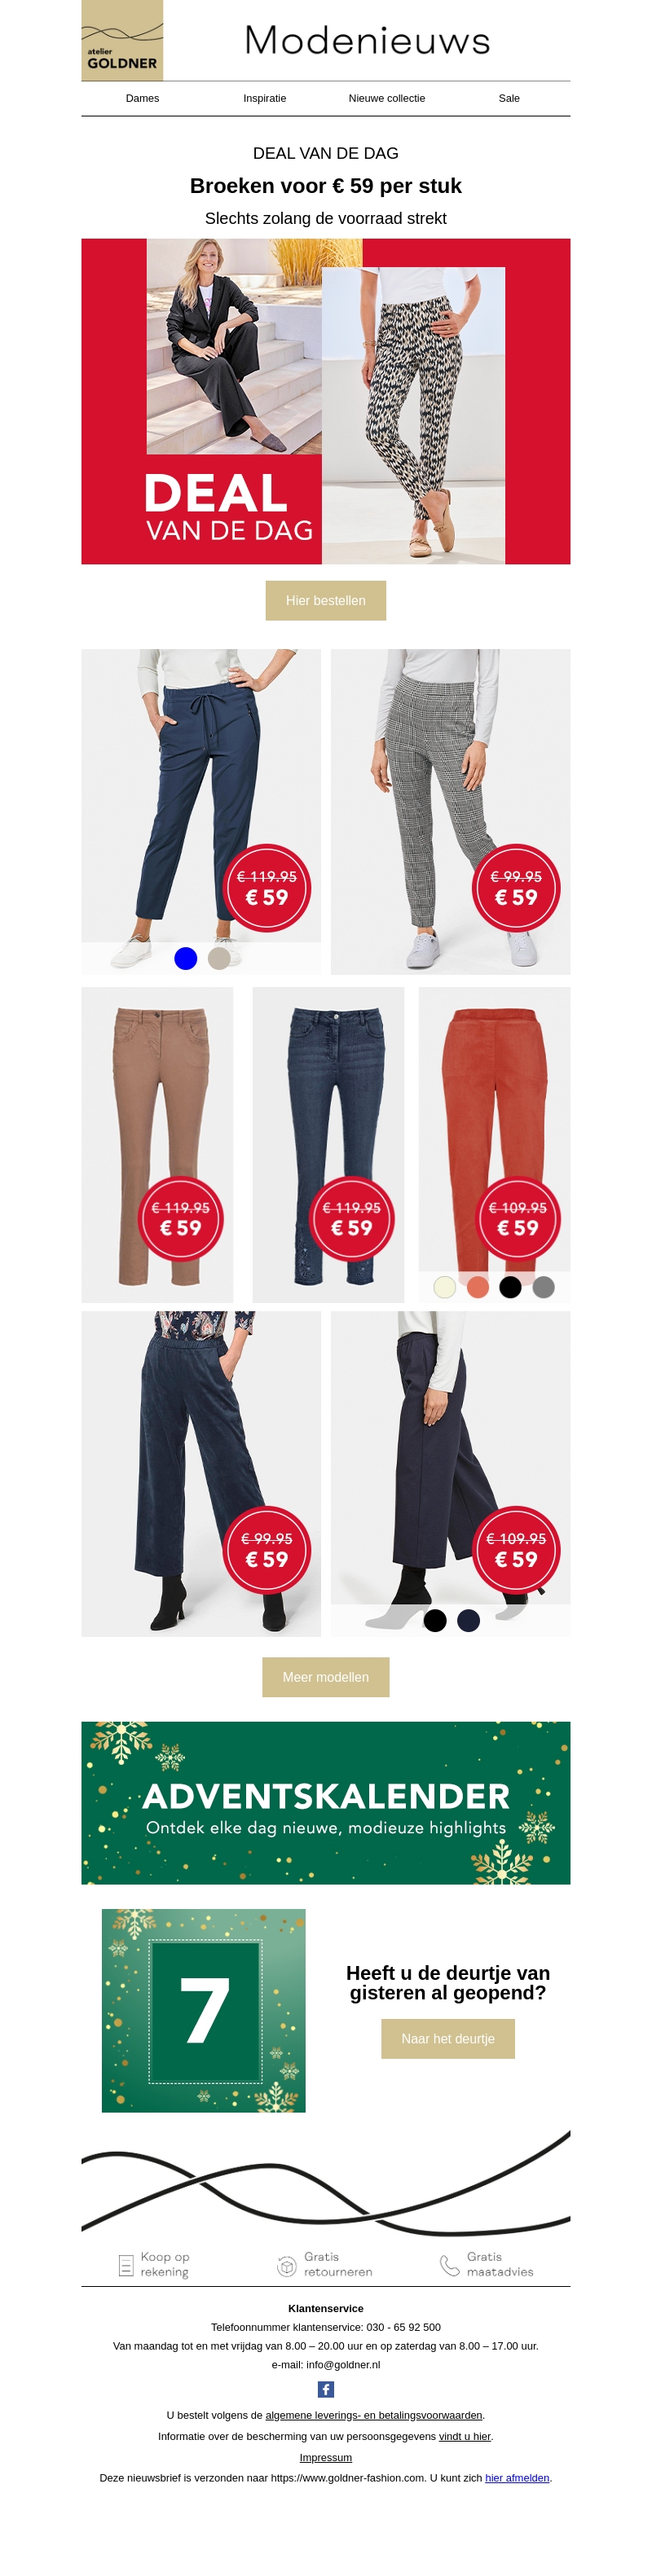The width and height of the screenshot is (652, 2576).
Task: Click the Atelier Goldner logo
Action: click(122, 40)
